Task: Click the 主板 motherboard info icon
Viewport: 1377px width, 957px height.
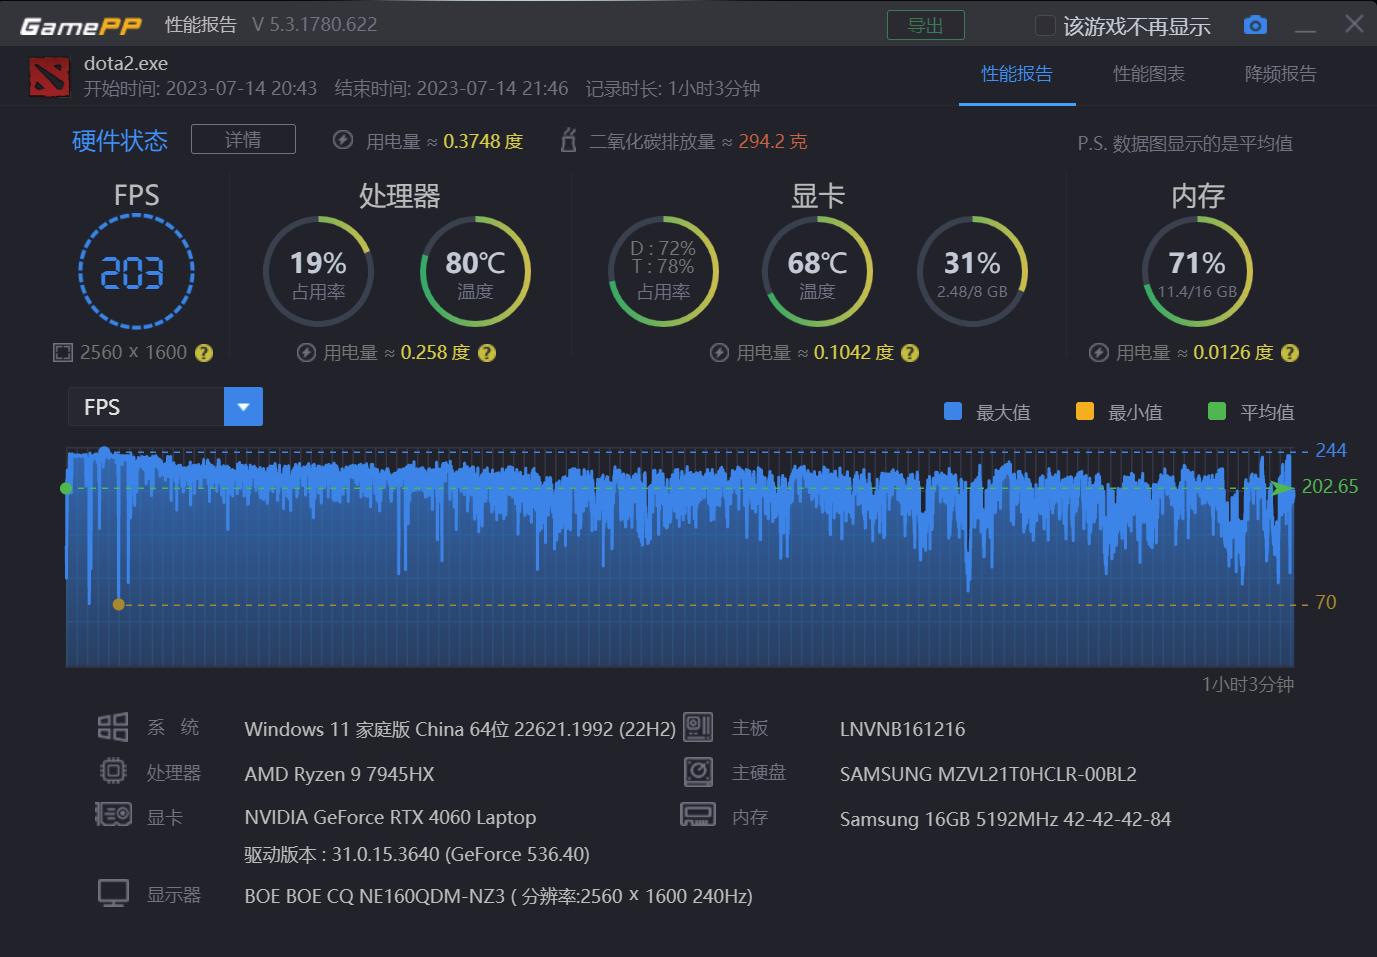Action: click(698, 727)
